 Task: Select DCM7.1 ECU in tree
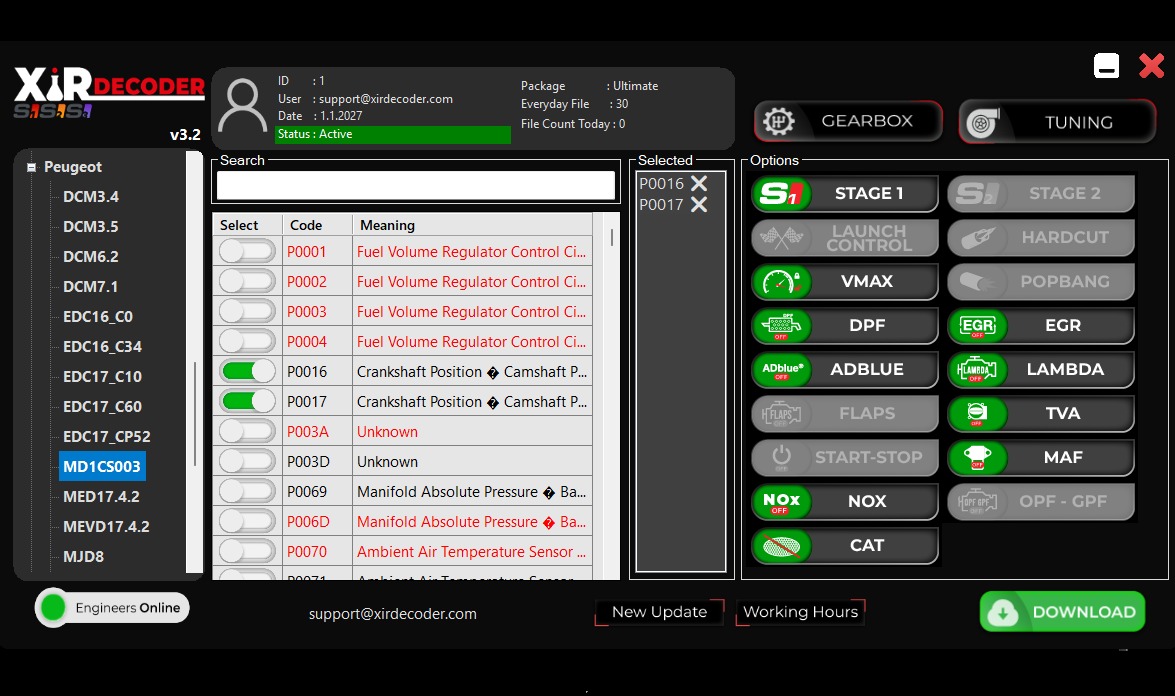[91, 286]
